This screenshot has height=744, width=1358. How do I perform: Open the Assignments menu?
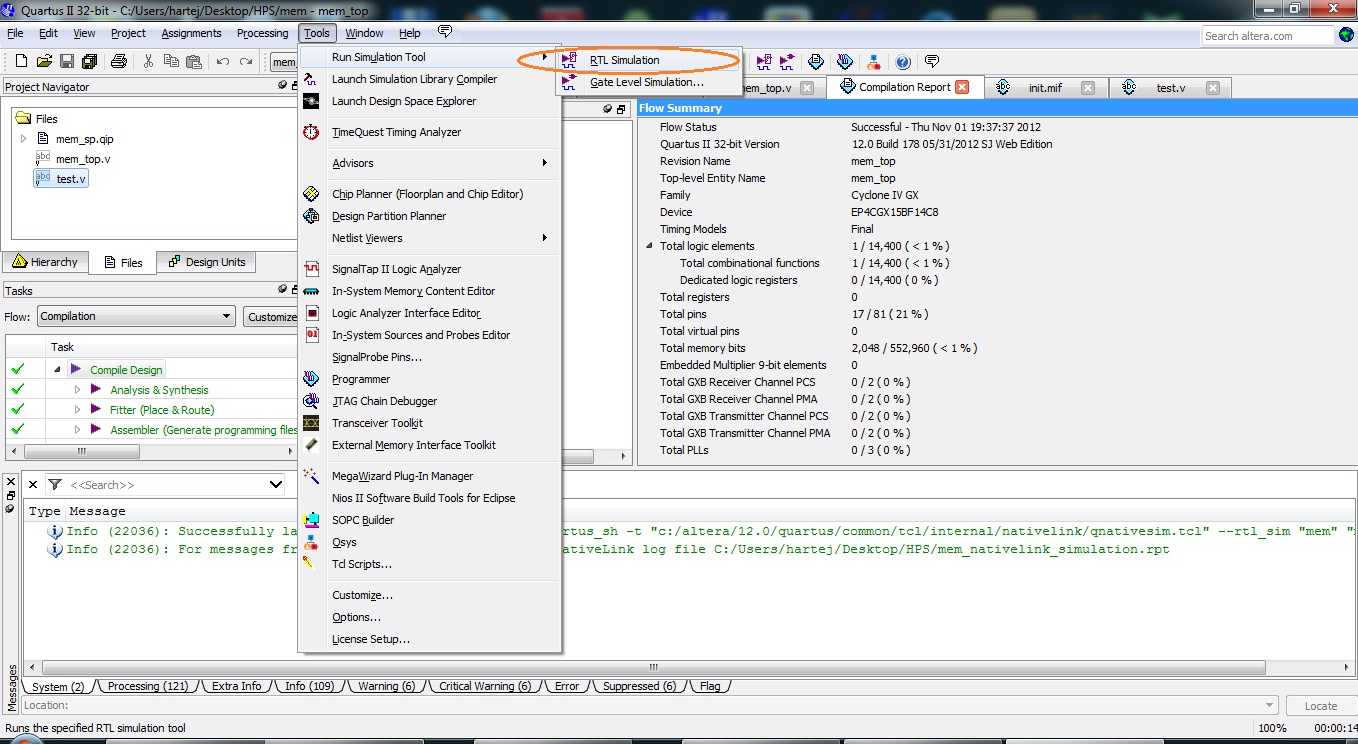(x=191, y=33)
